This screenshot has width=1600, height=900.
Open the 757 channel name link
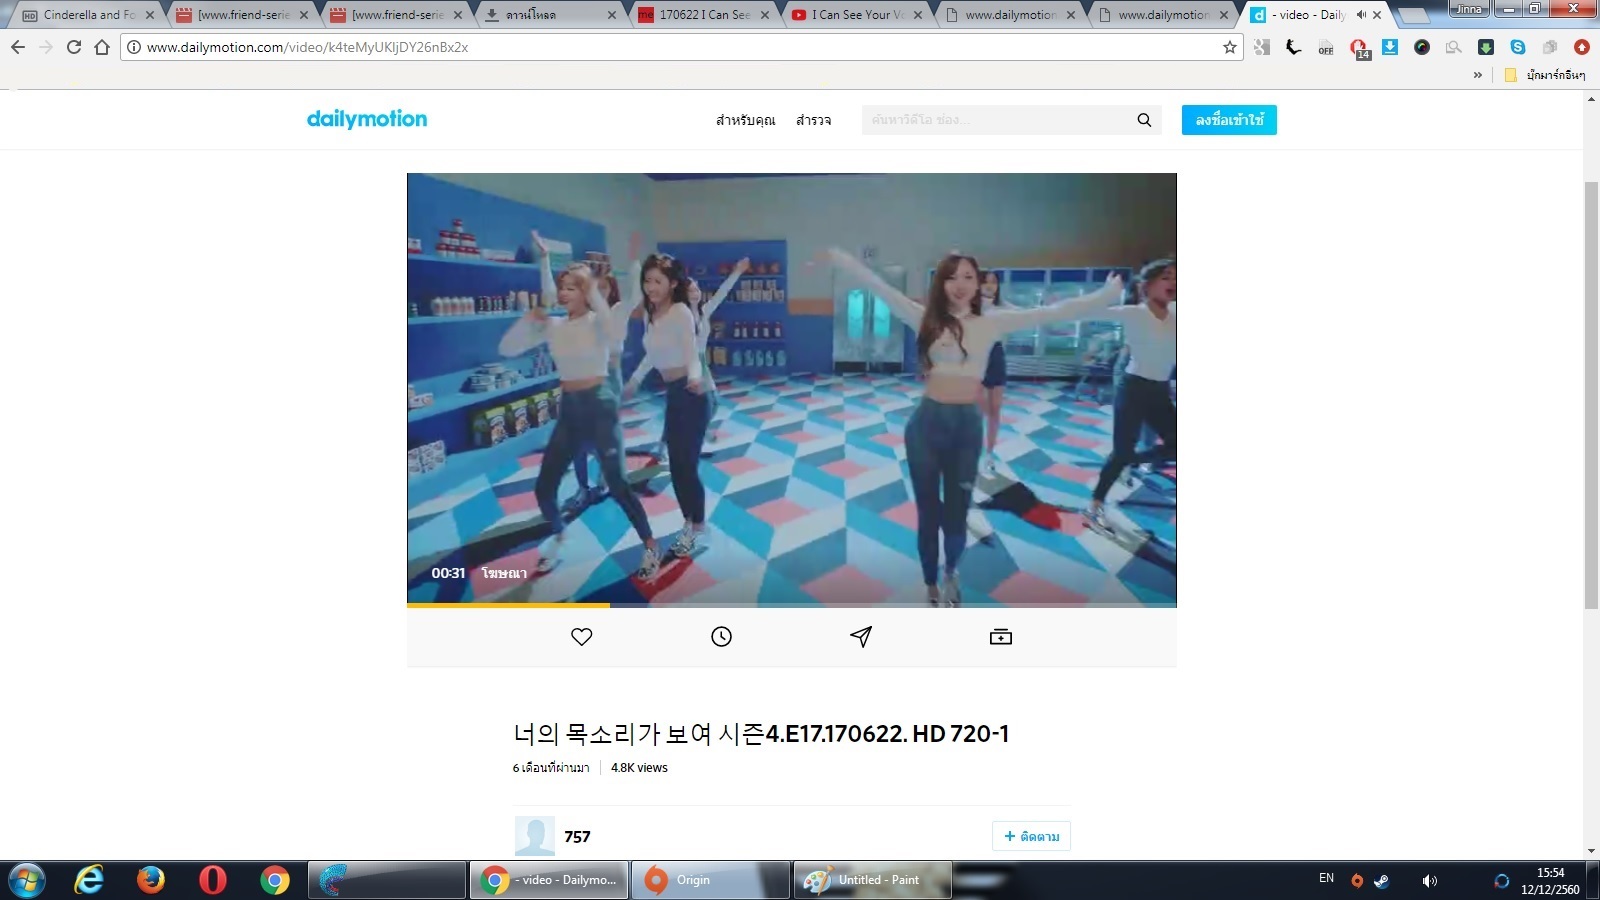[577, 837]
